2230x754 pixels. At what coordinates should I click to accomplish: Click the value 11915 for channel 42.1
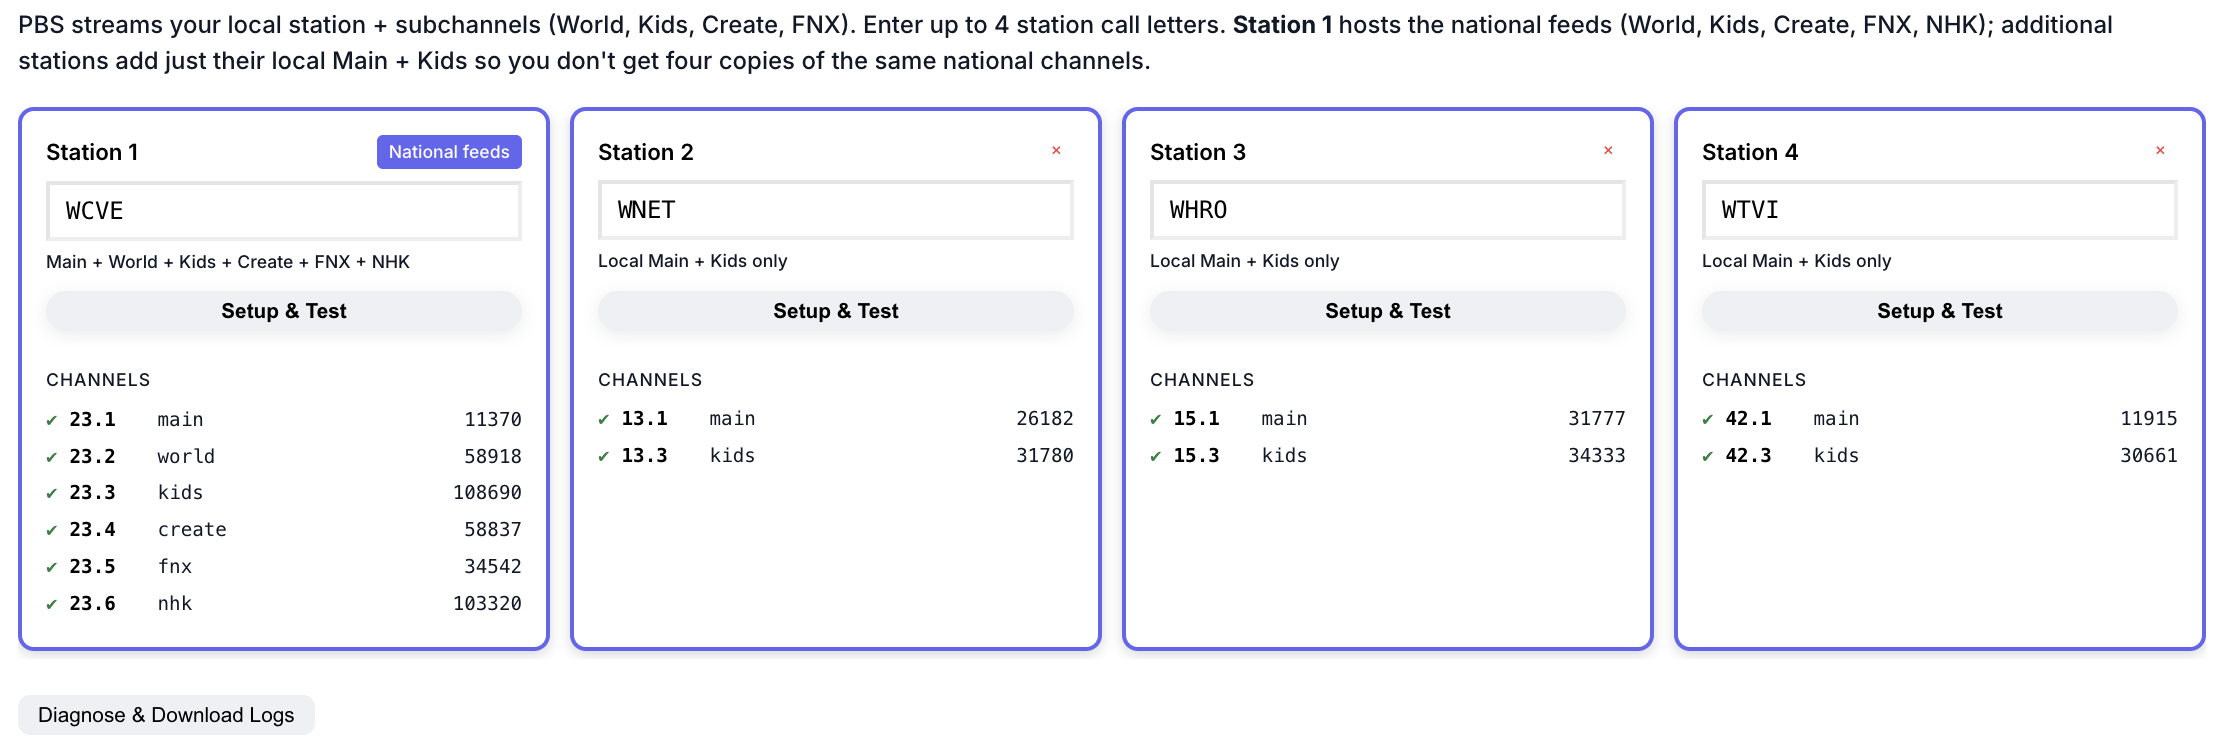2149,419
